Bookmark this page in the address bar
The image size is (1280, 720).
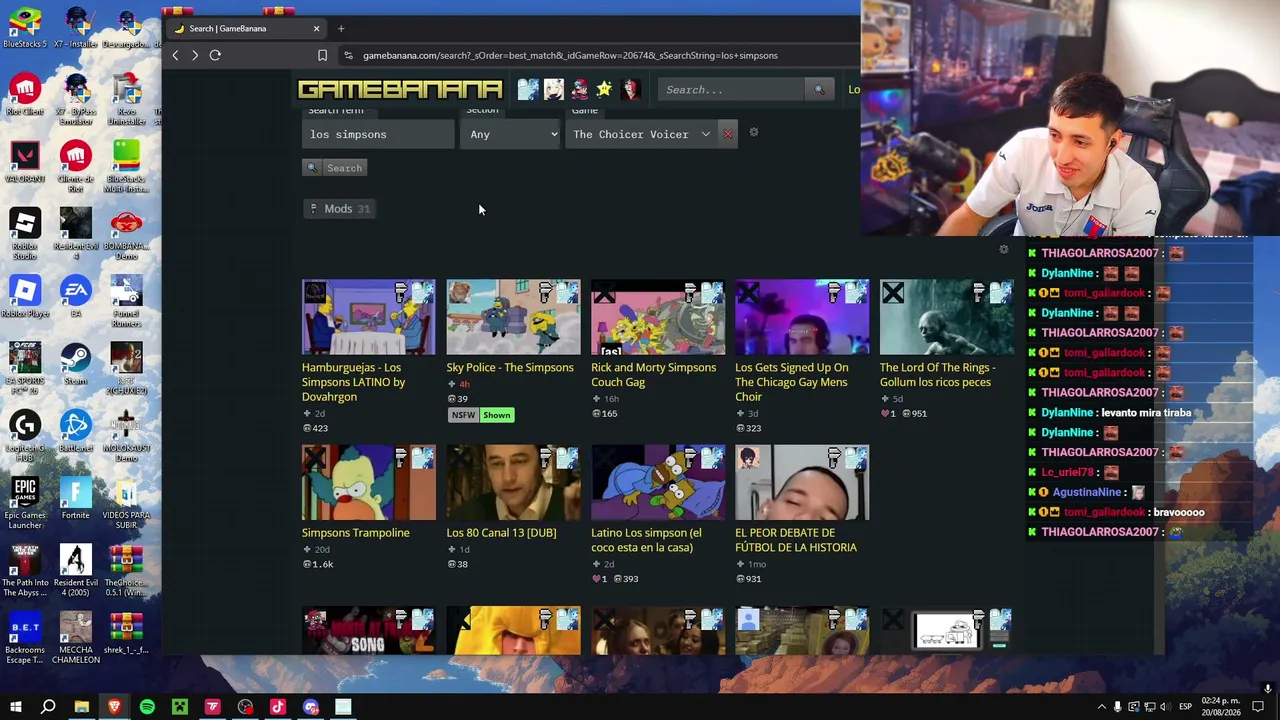322,55
